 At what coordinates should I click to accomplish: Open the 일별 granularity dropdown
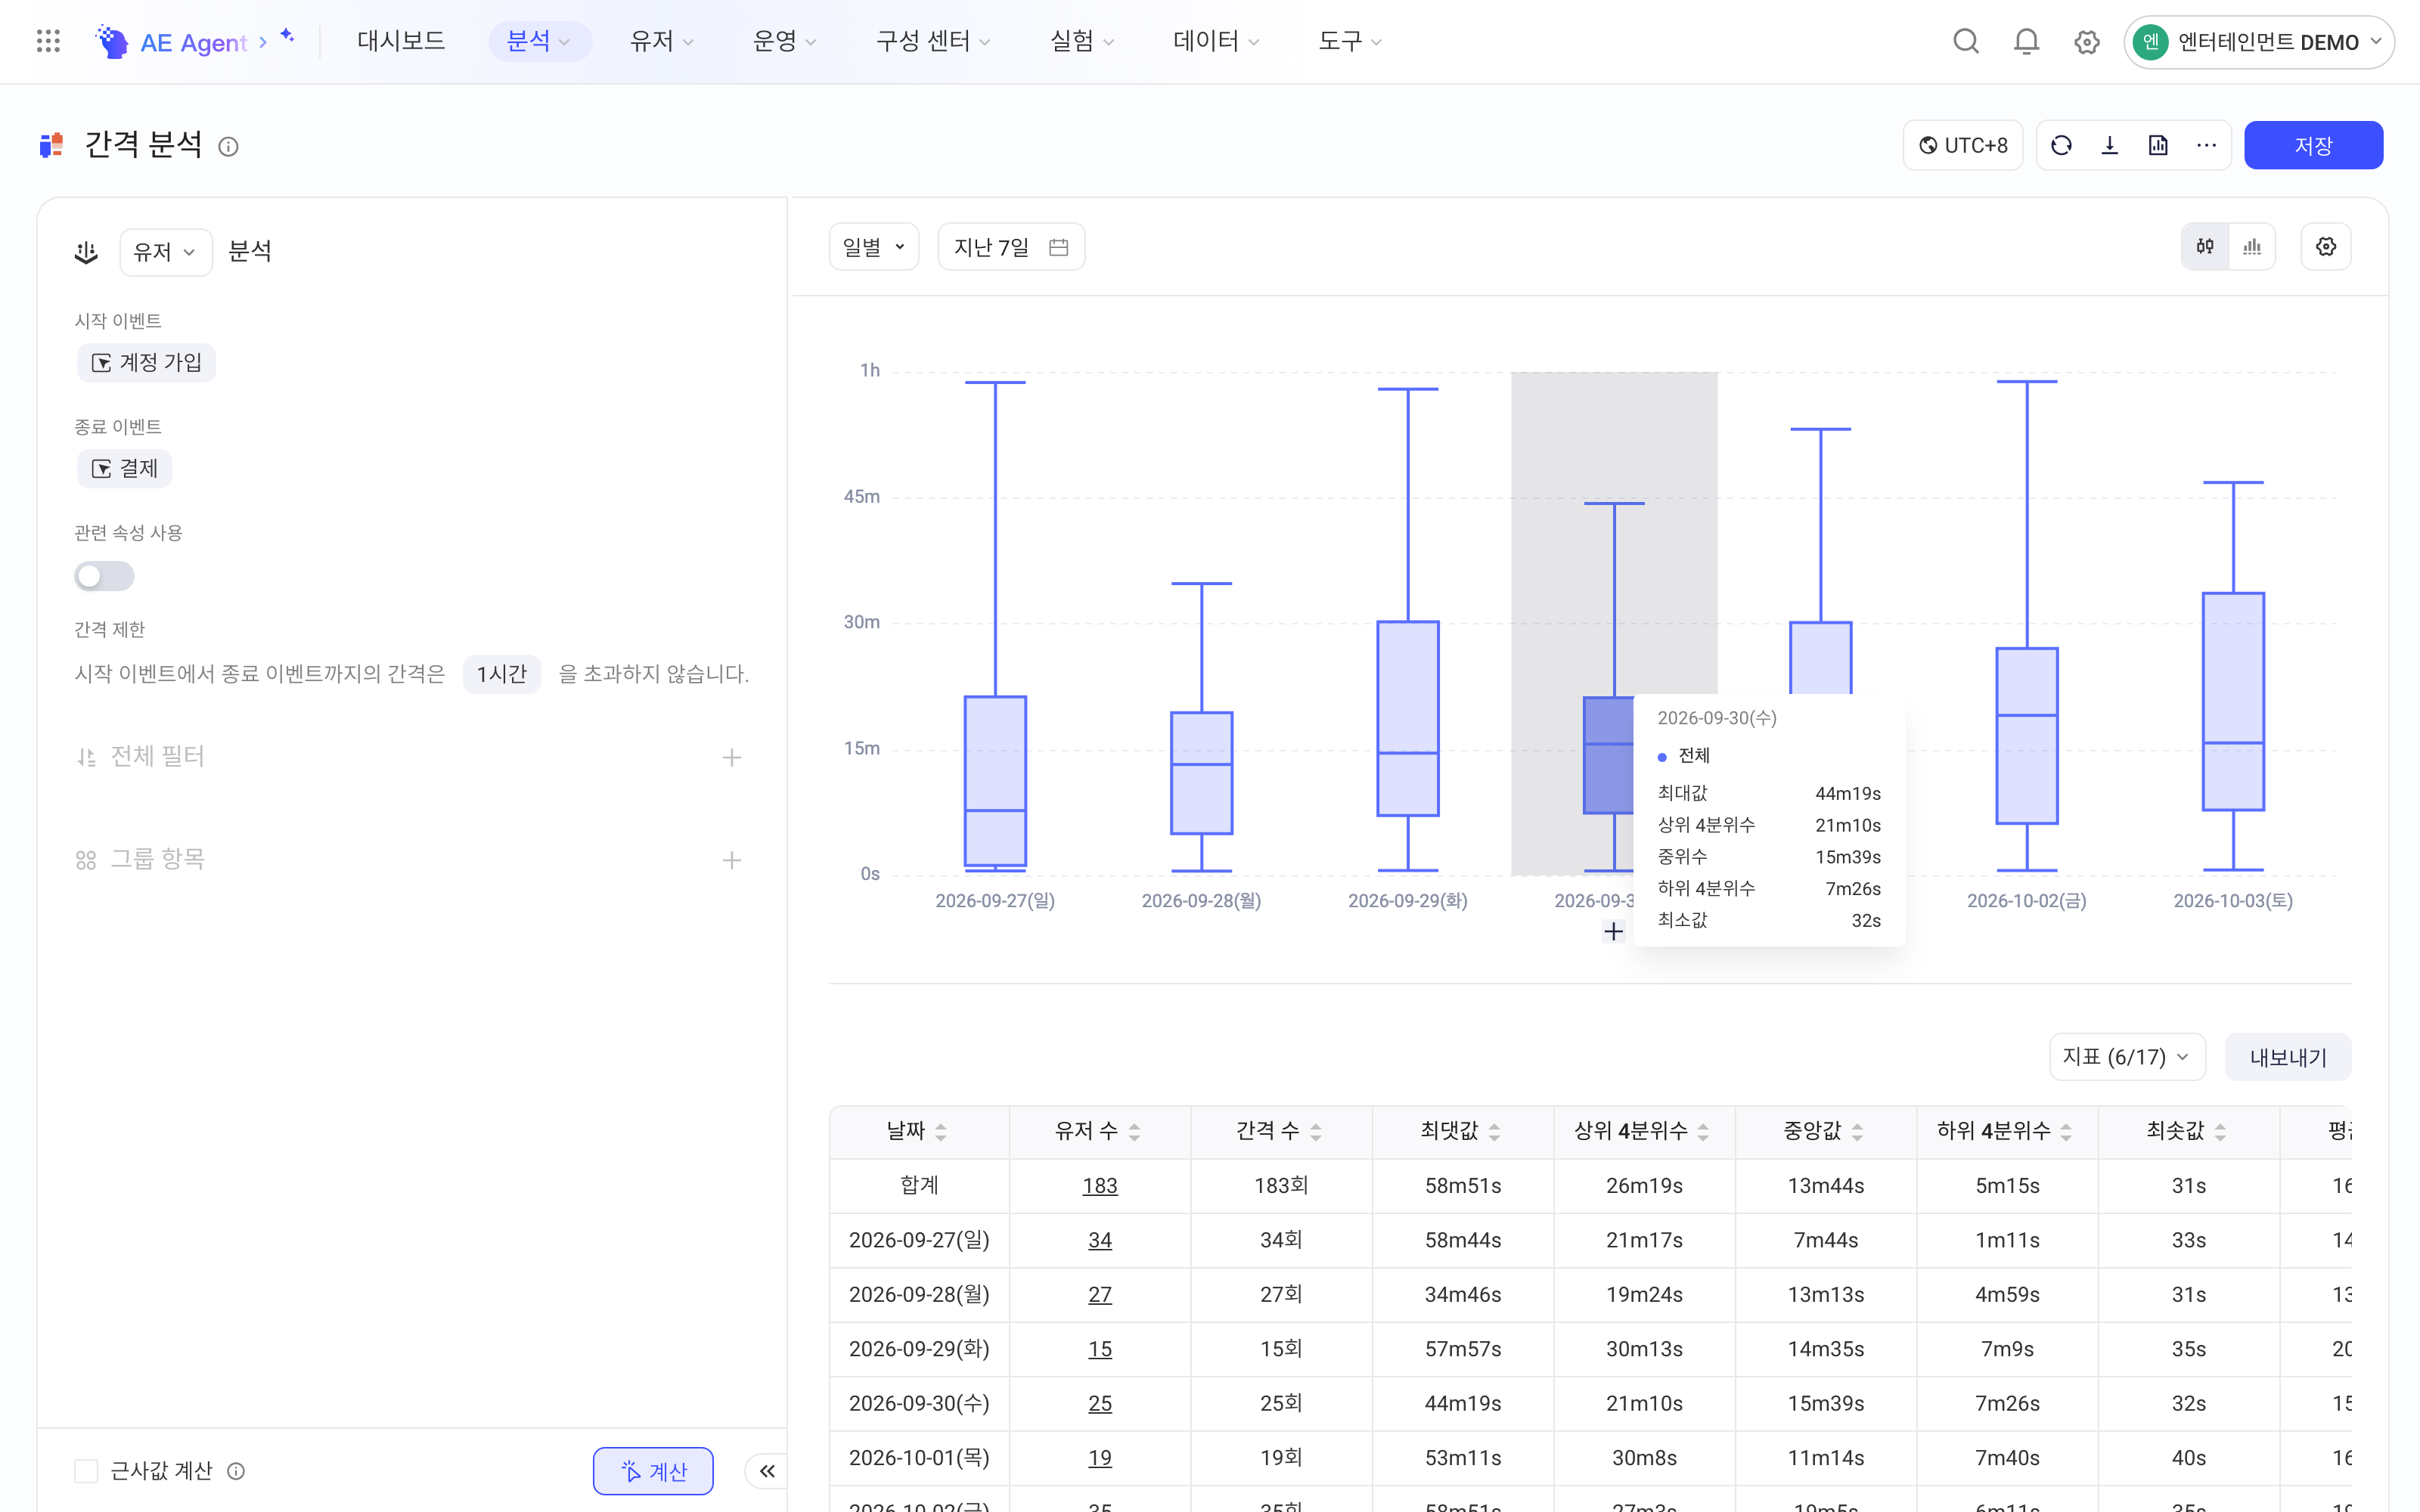pos(874,247)
